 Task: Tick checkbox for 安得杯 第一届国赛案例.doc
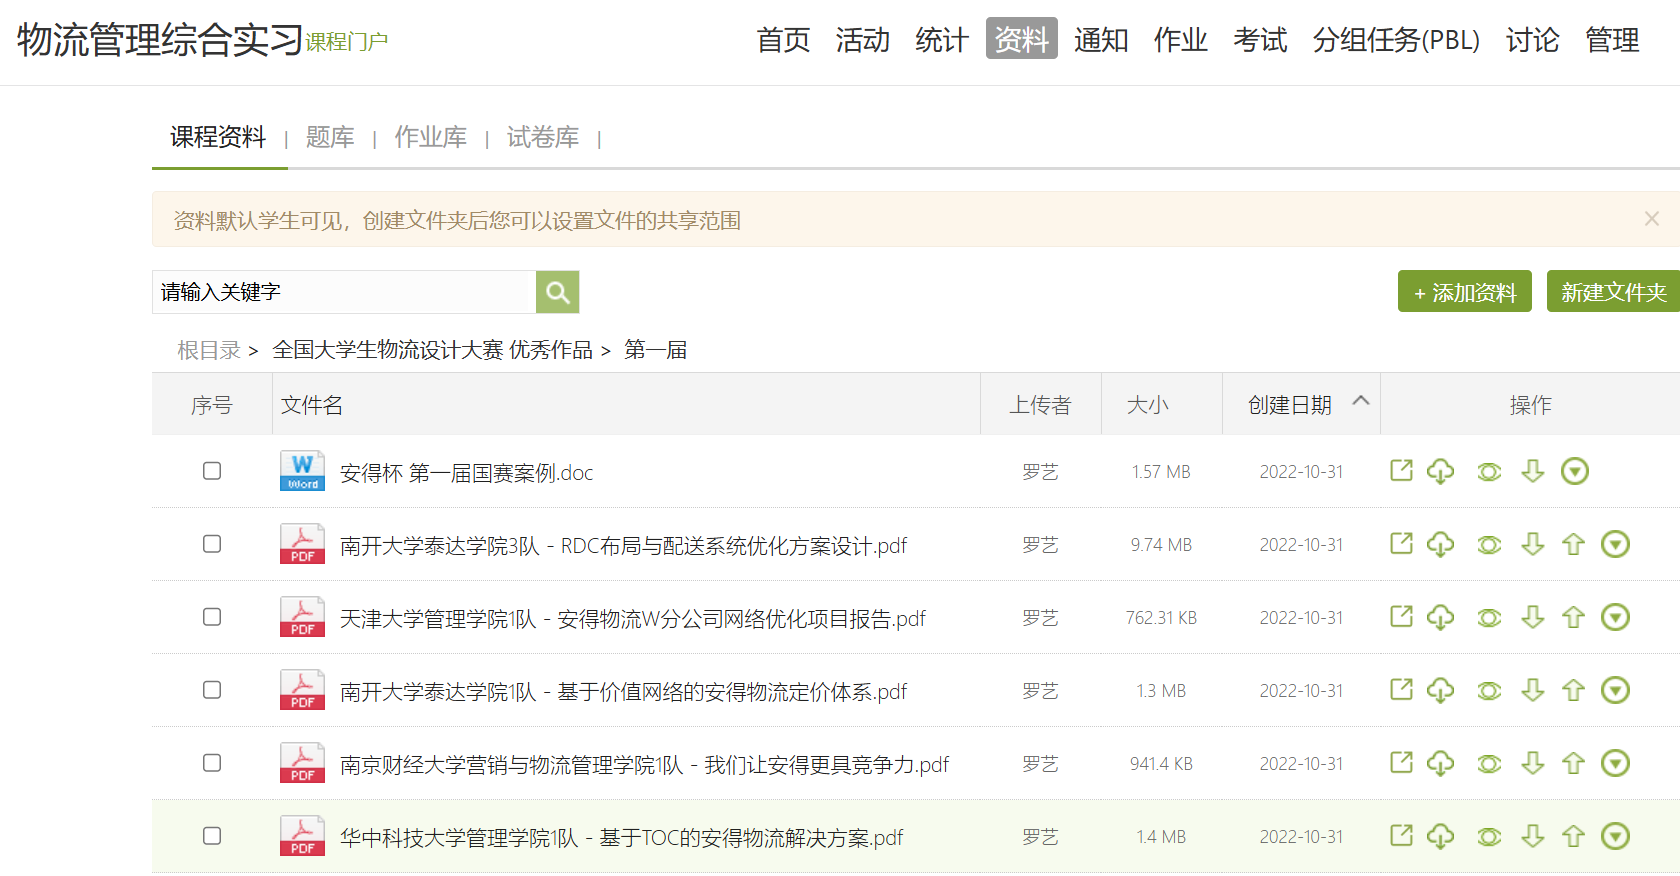point(212,470)
